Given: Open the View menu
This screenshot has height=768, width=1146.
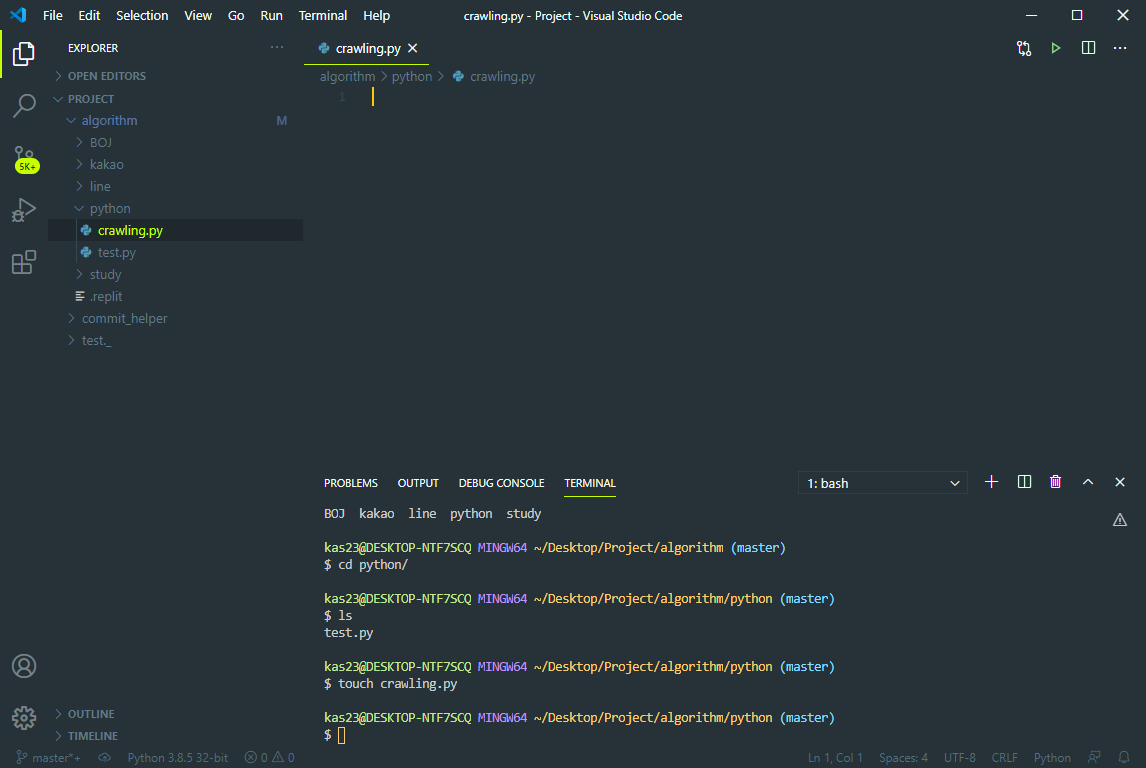Looking at the screenshot, I should (197, 15).
